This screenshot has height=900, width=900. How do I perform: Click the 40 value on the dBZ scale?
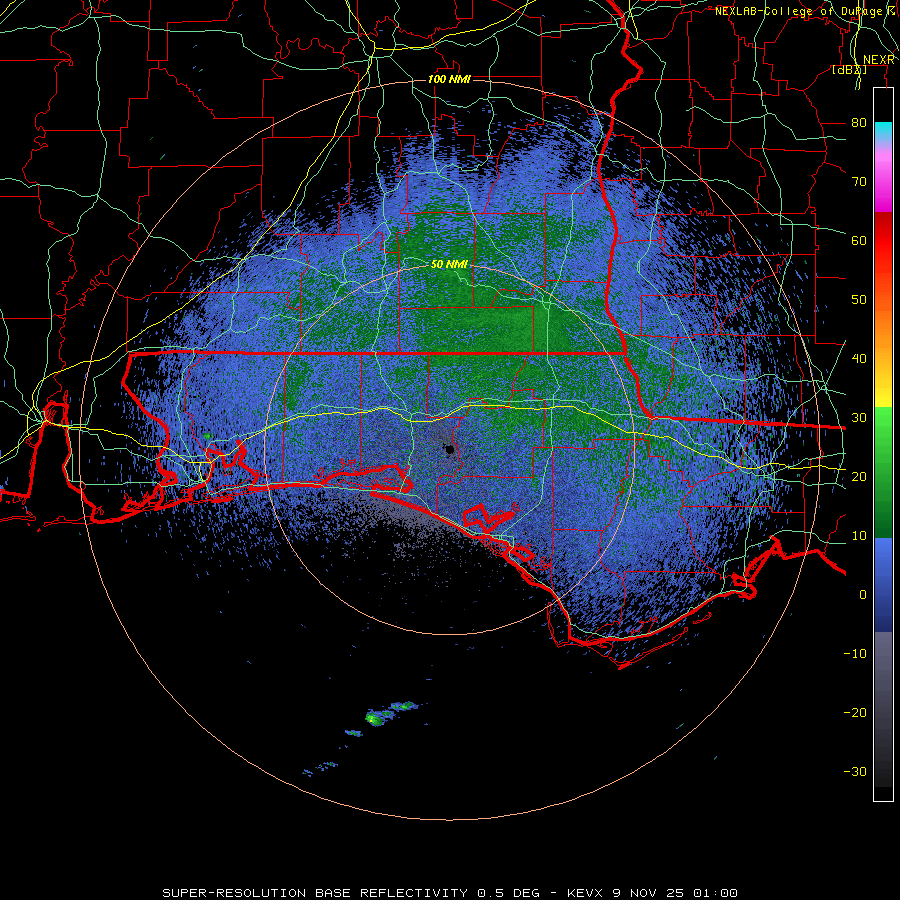tap(859, 358)
